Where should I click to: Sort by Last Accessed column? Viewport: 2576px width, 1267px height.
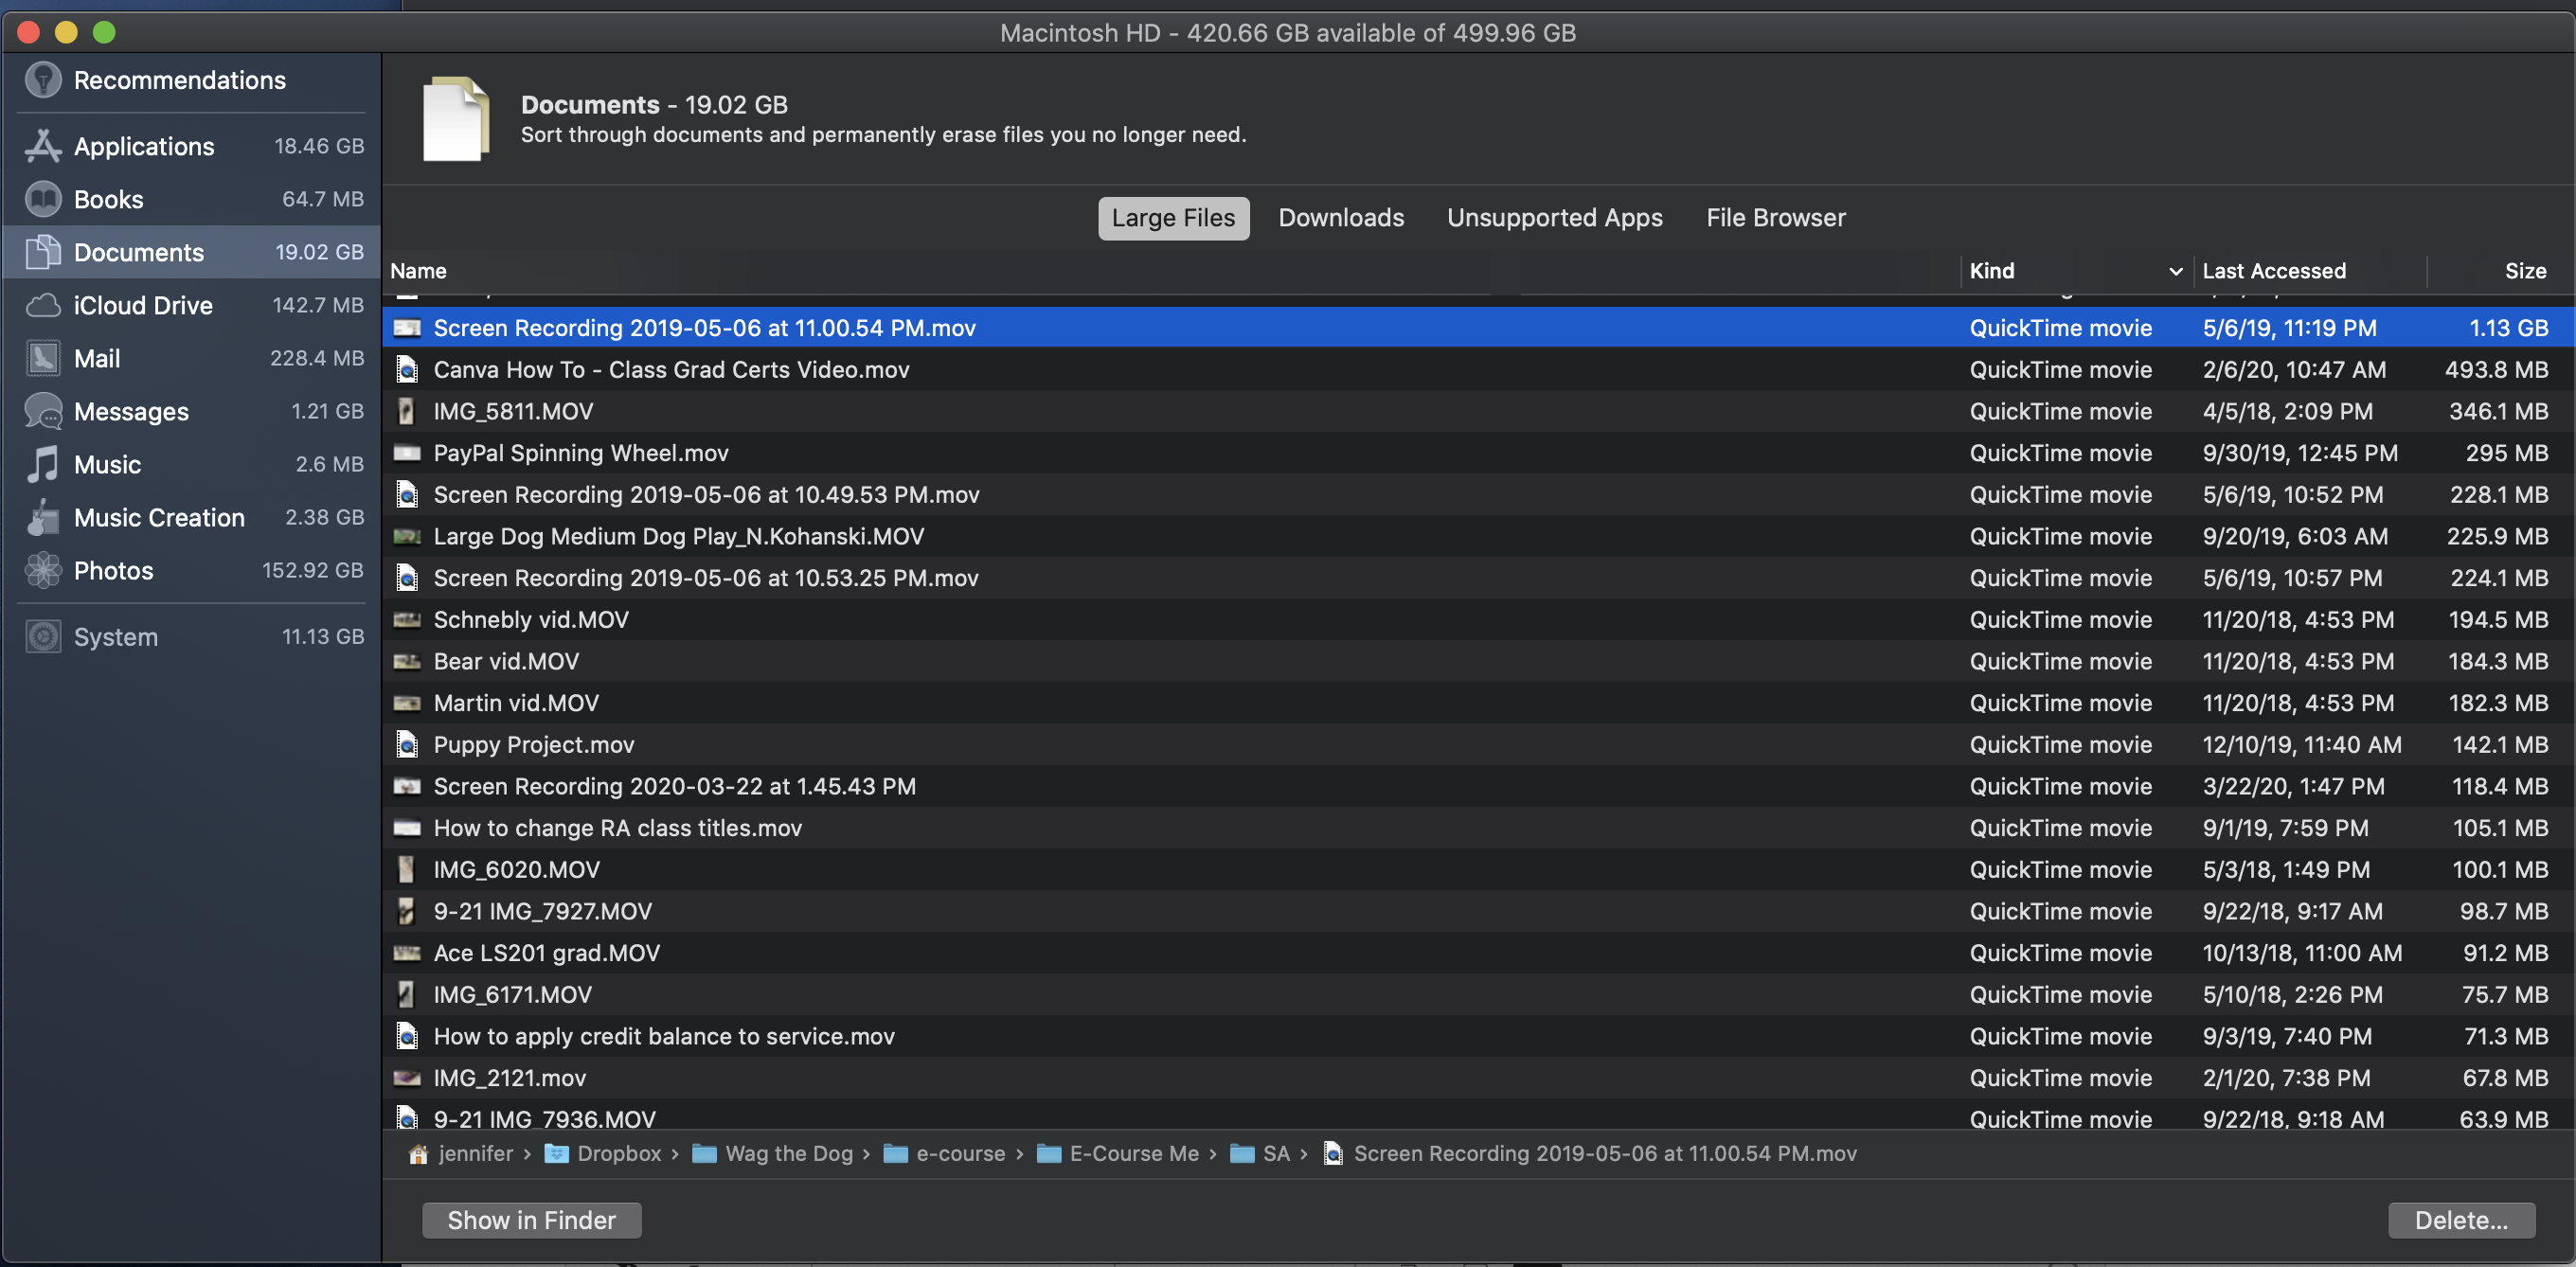click(2273, 271)
